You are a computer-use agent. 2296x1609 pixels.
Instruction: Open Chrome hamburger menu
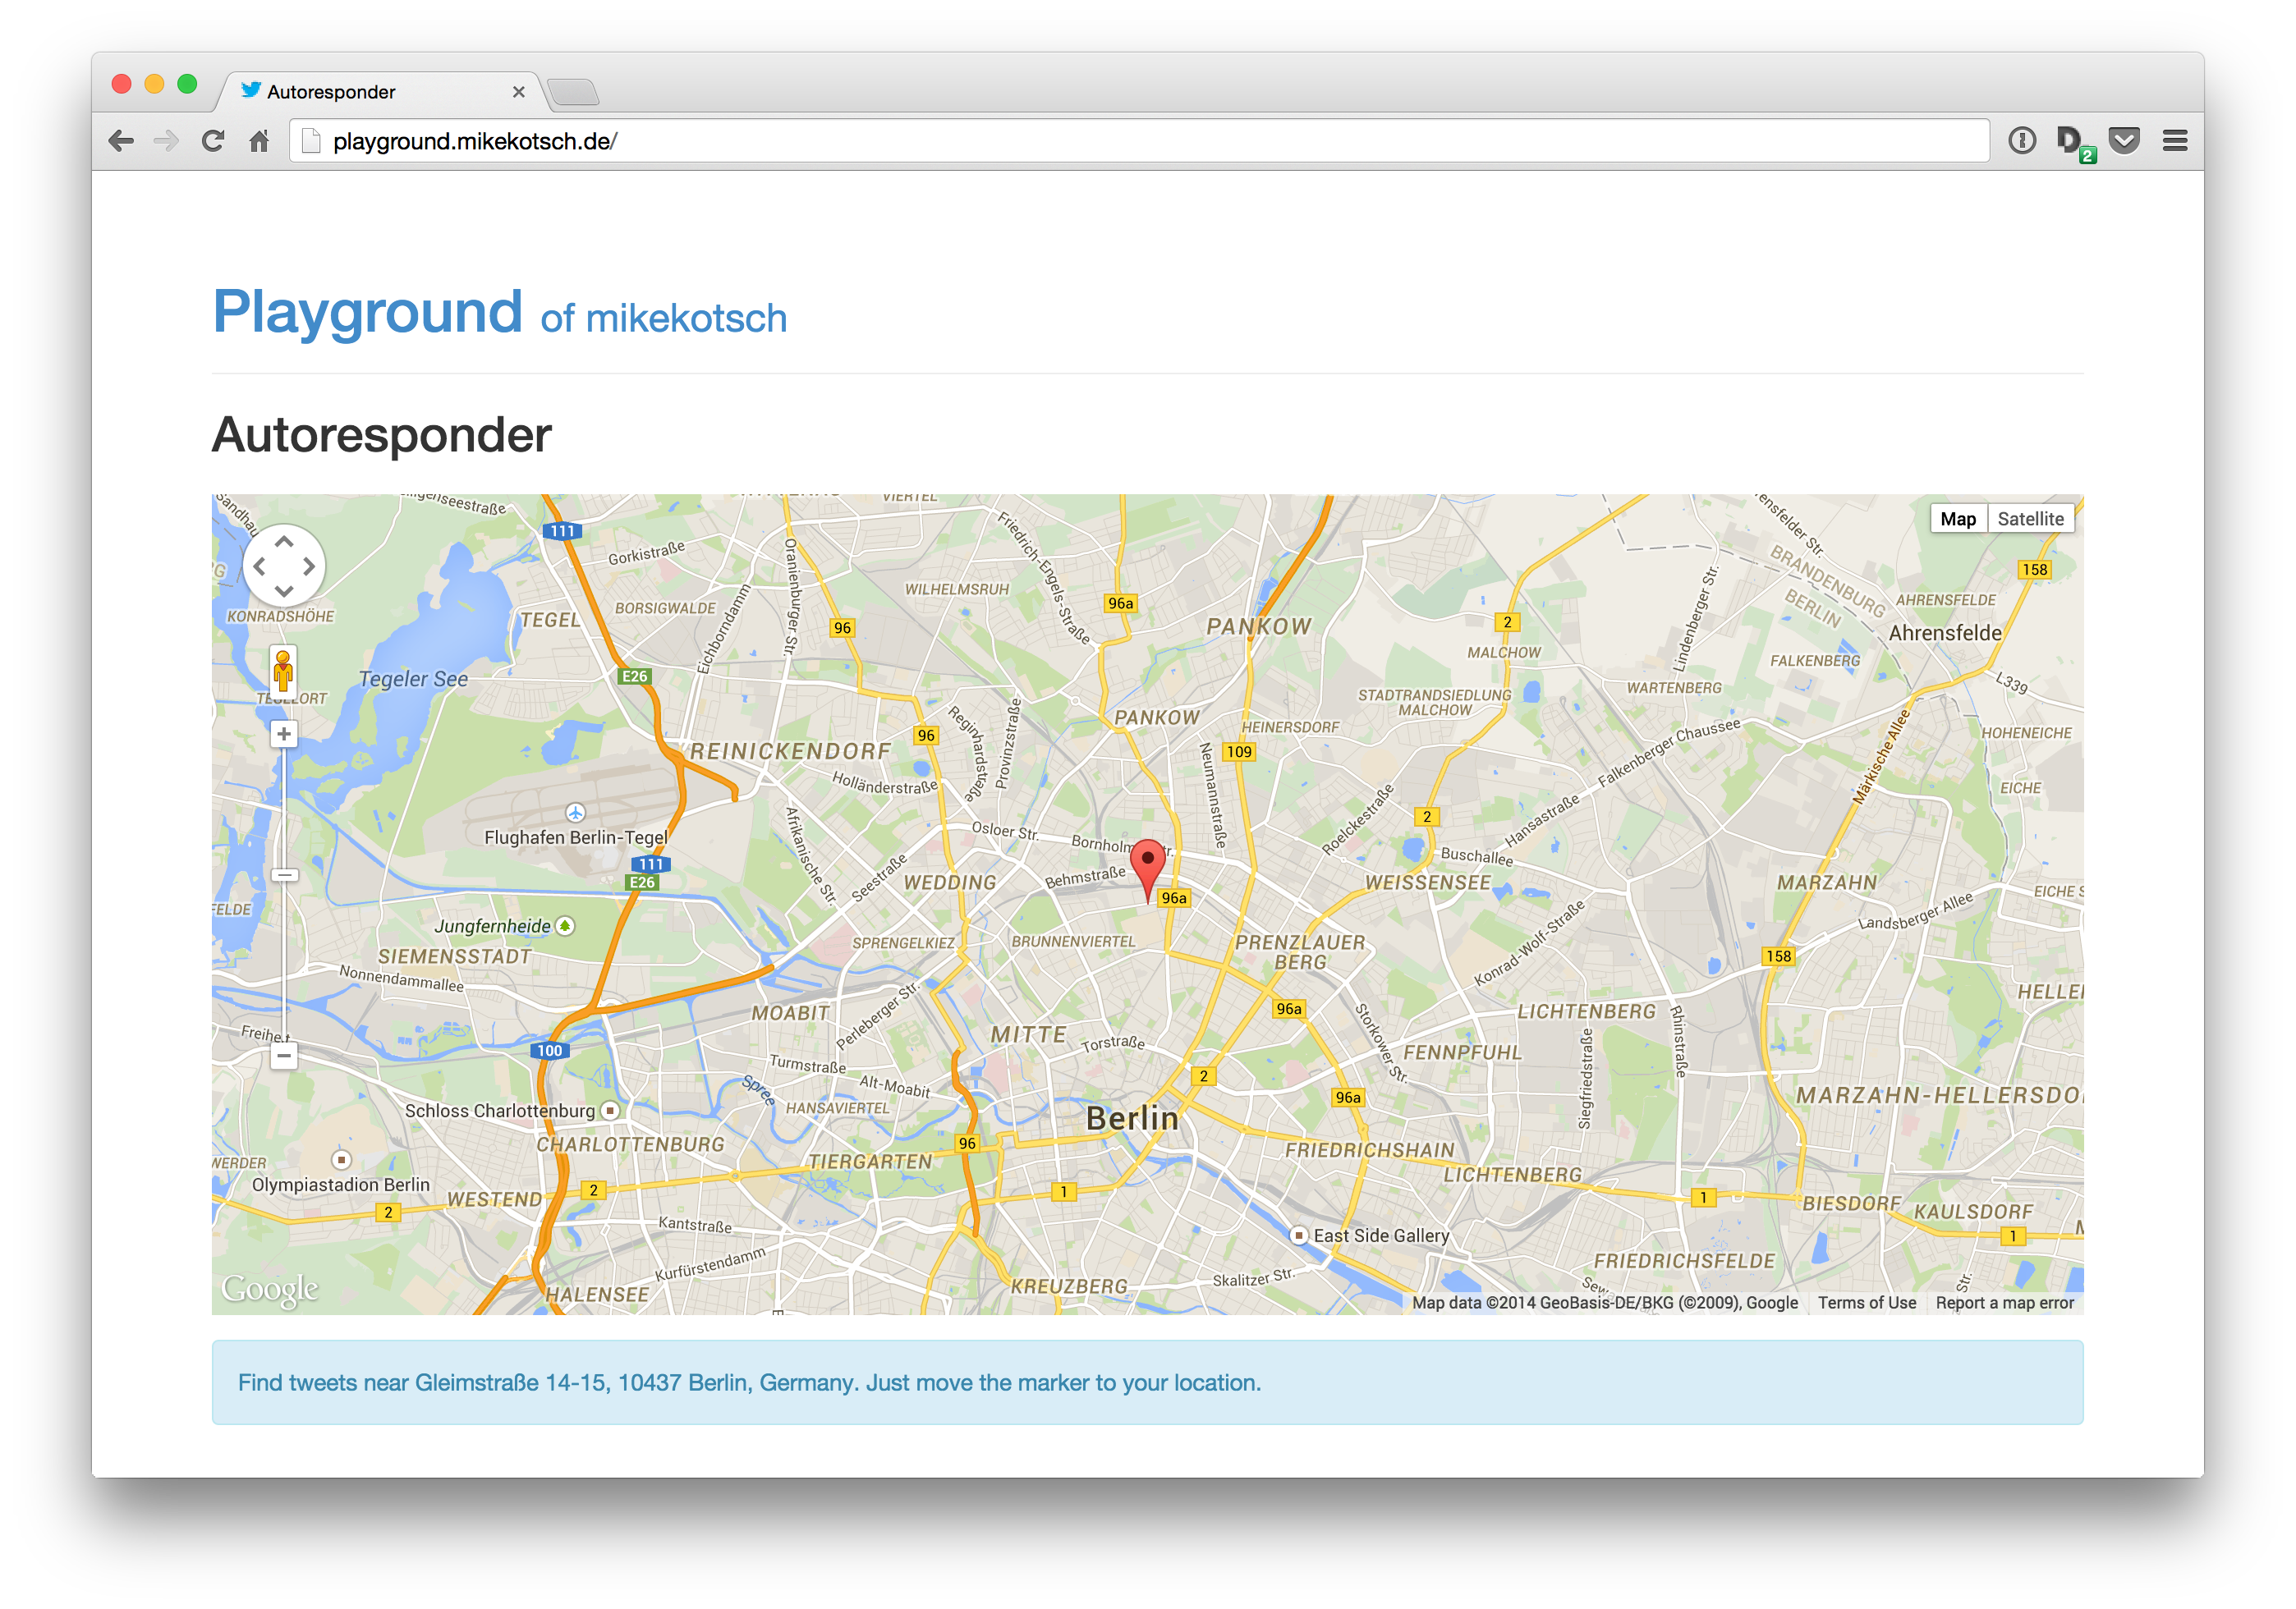pos(2175,141)
